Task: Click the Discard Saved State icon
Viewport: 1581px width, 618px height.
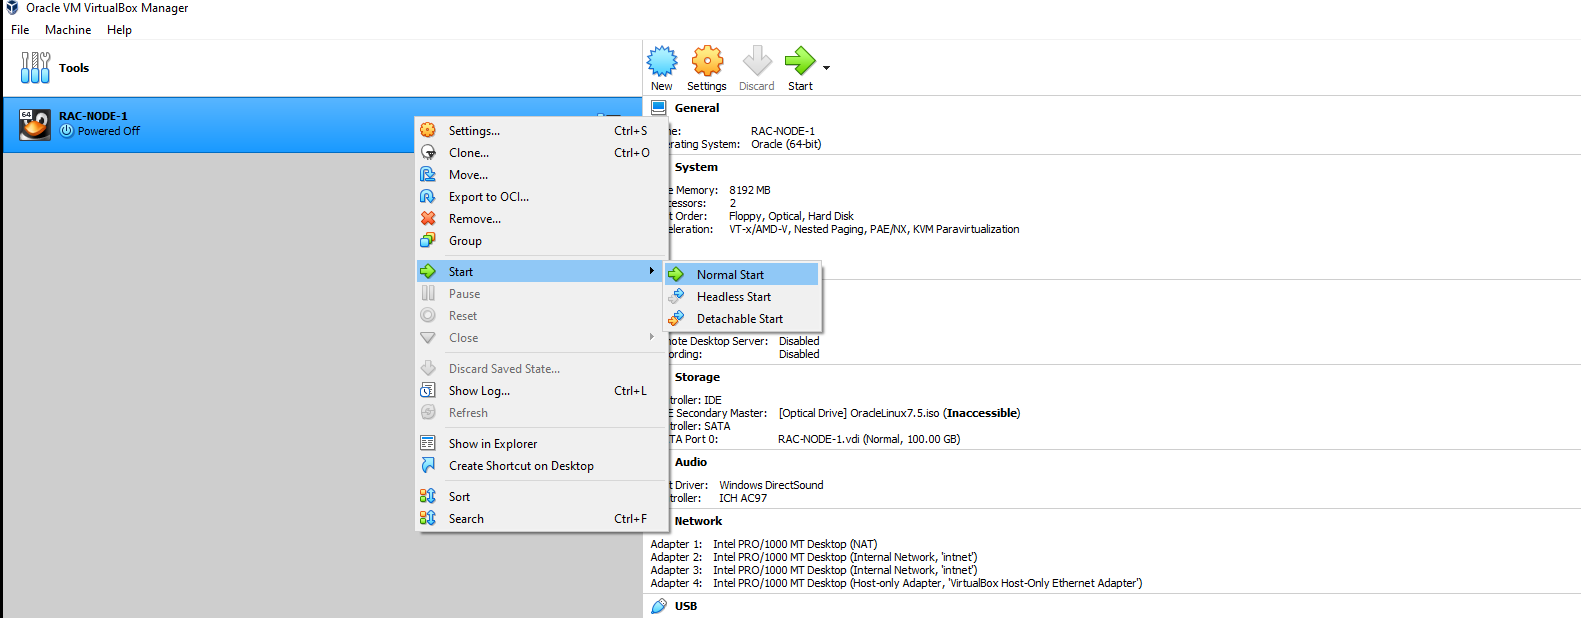Action: [x=428, y=368]
